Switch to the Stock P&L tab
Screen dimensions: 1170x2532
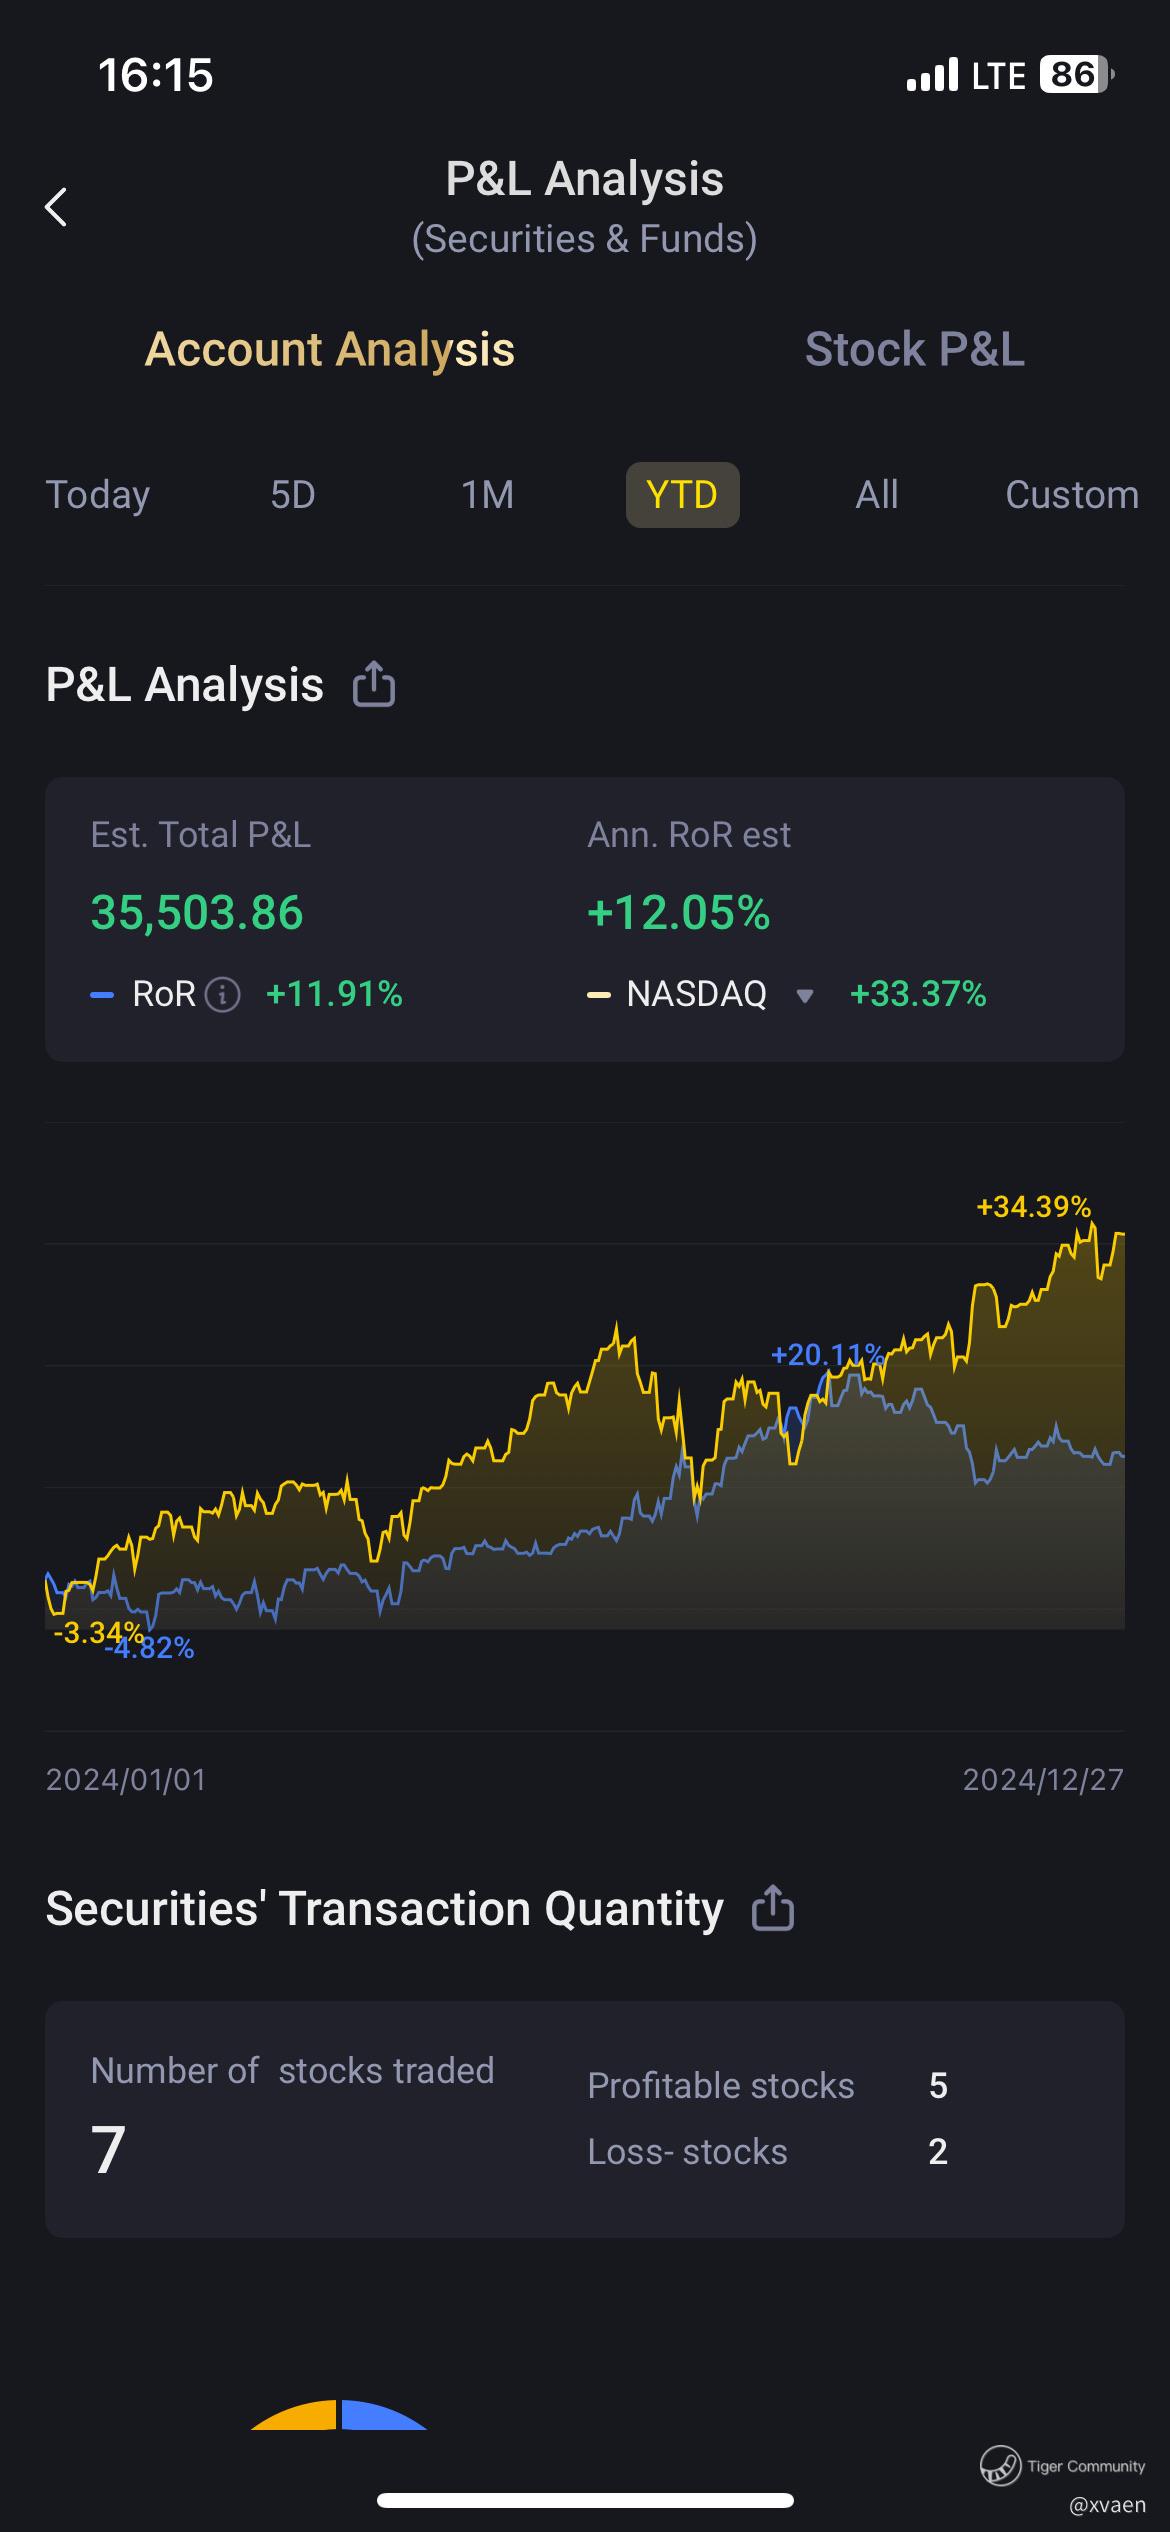[914, 349]
